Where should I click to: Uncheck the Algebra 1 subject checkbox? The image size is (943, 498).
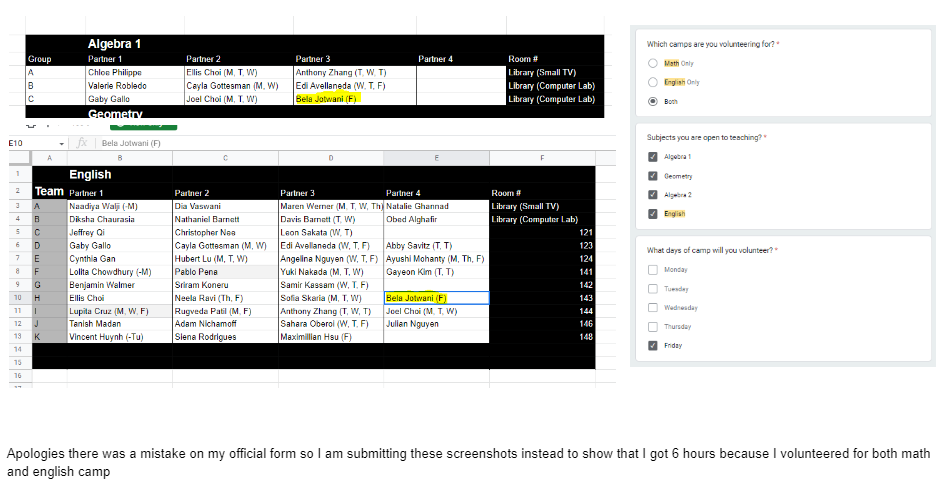tap(653, 157)
